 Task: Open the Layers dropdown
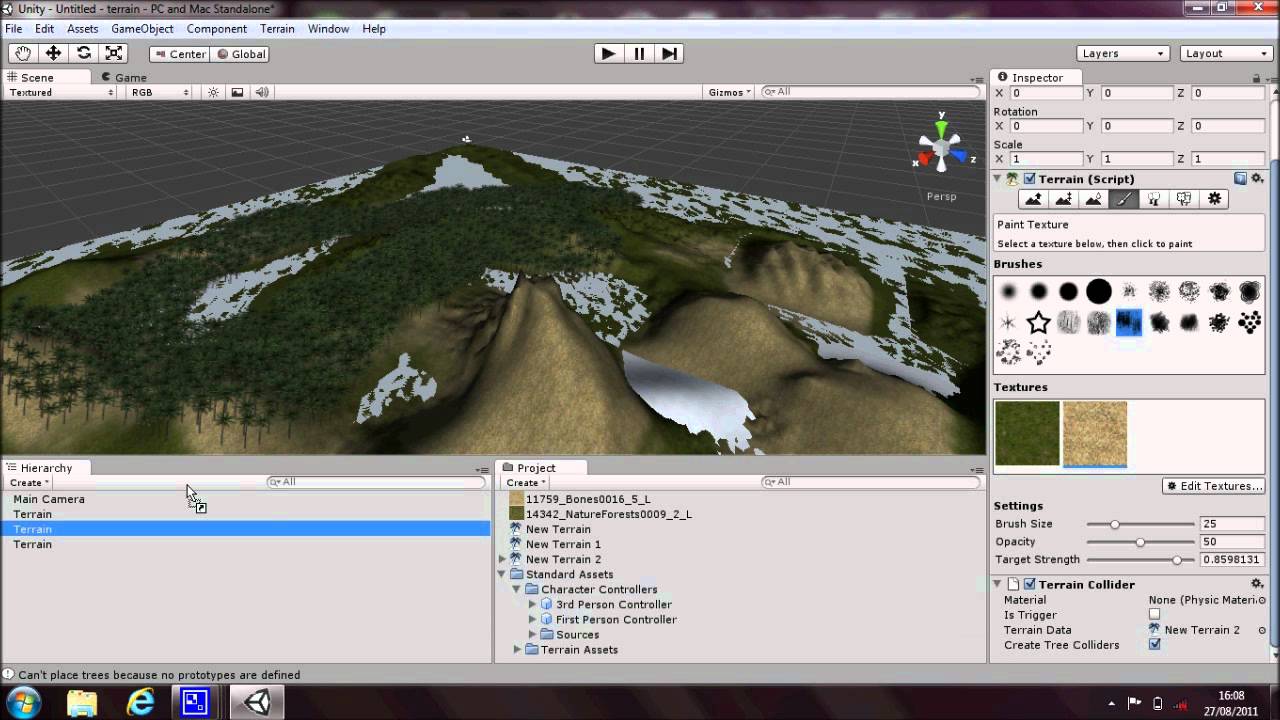click(1123, 53)
